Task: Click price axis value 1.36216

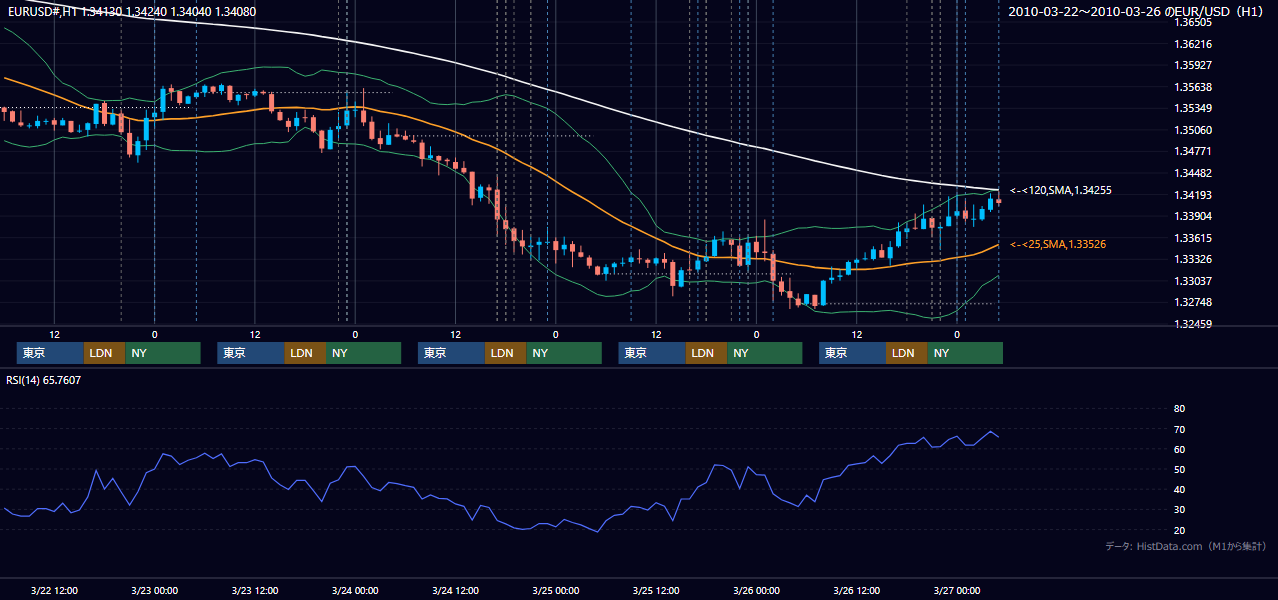Action: click(1193, 44)
